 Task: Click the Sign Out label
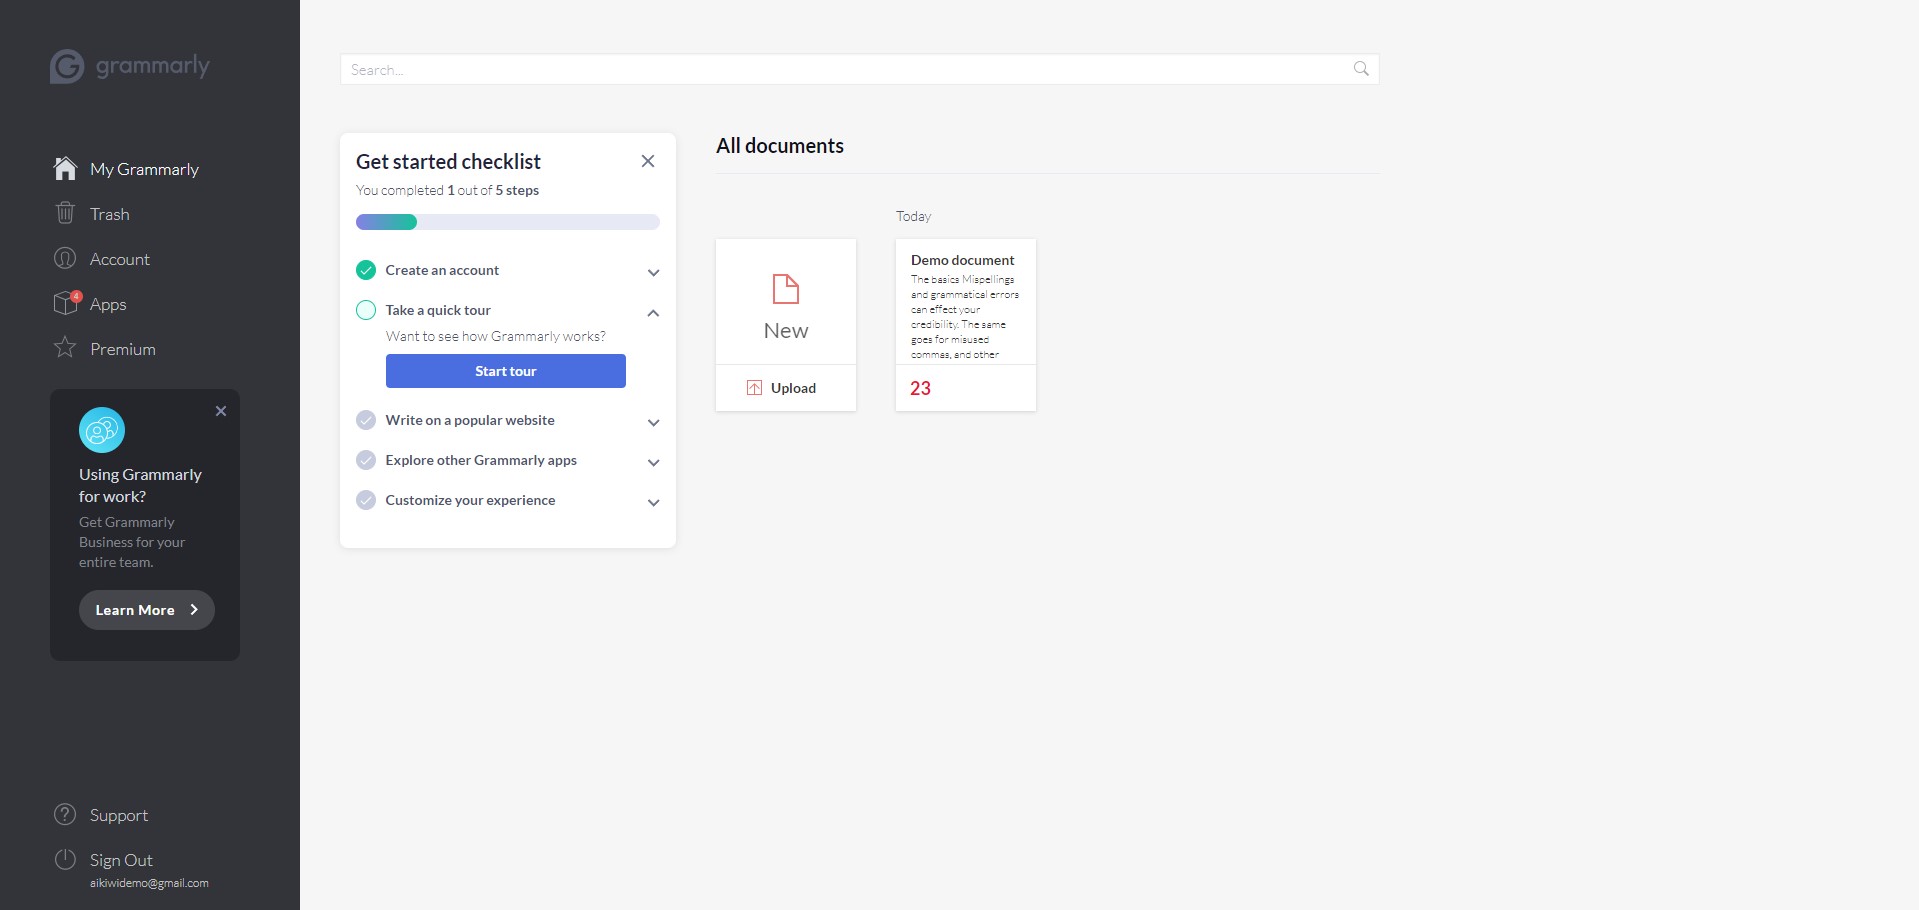click(x=121, y=860)
